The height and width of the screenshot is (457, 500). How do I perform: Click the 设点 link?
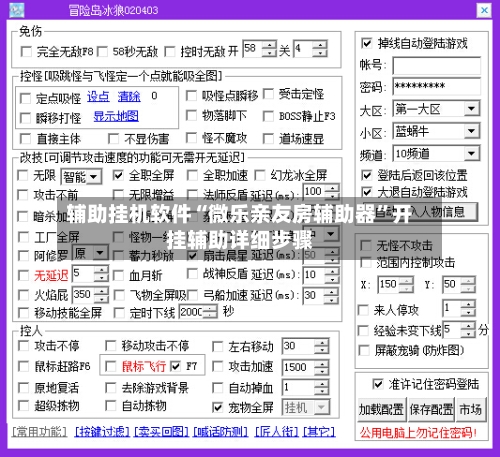tap(98, 97)
